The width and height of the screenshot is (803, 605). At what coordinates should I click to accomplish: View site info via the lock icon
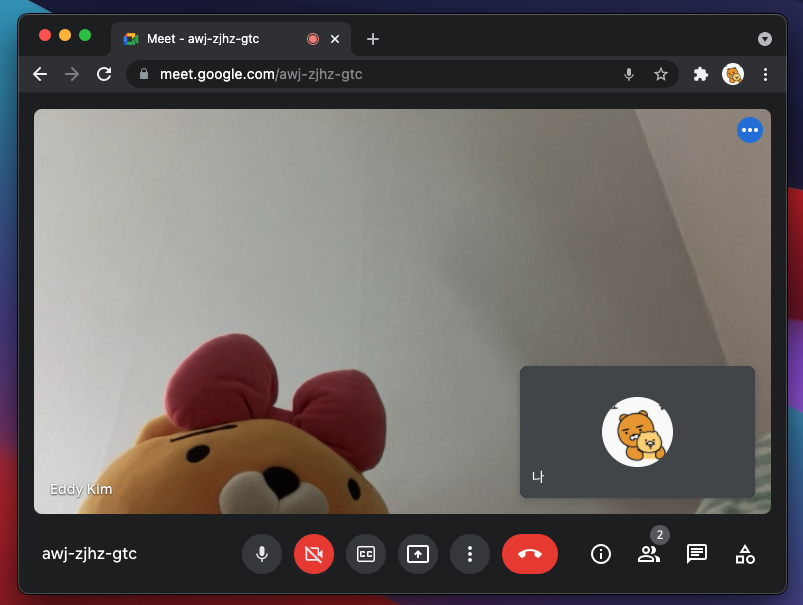point(144,74)
